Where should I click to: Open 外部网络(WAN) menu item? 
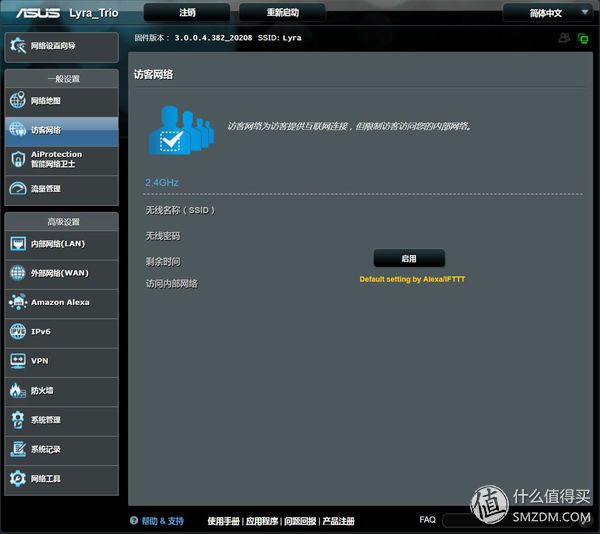coord(62,274)
